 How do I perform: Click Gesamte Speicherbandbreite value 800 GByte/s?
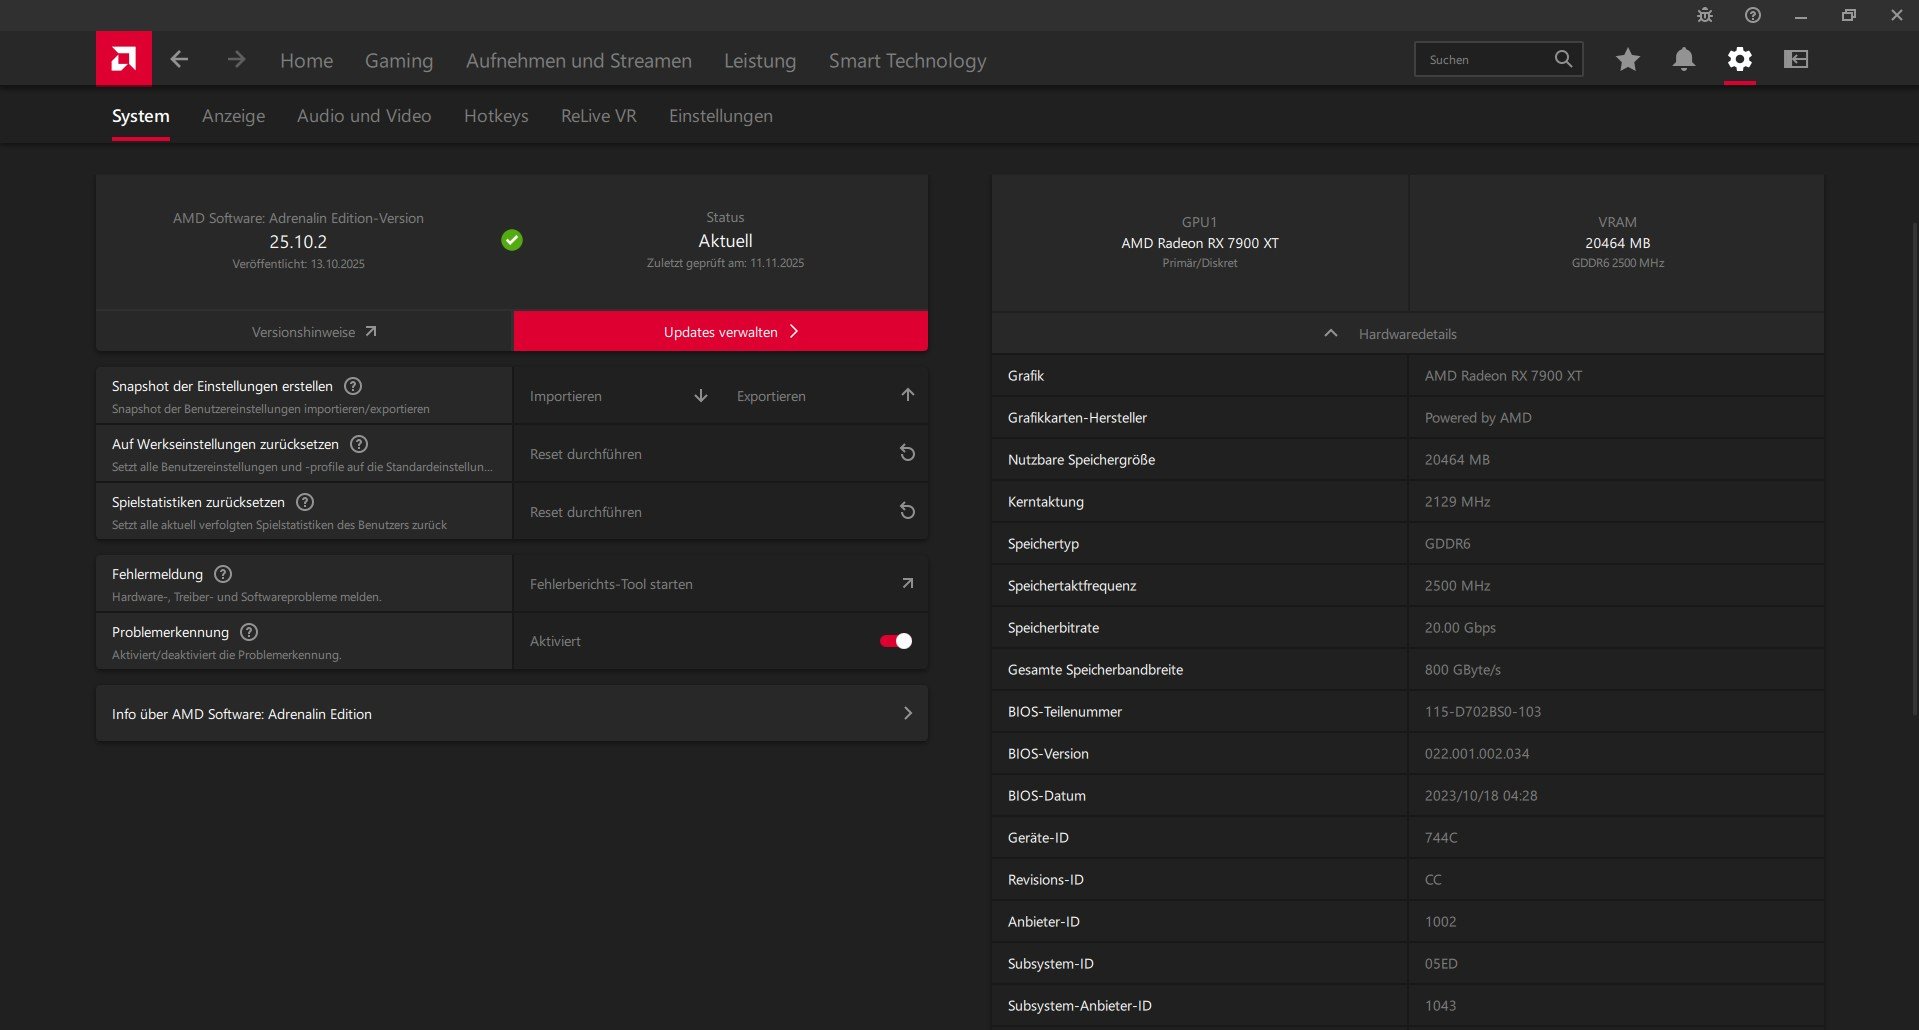point(1463,670)
